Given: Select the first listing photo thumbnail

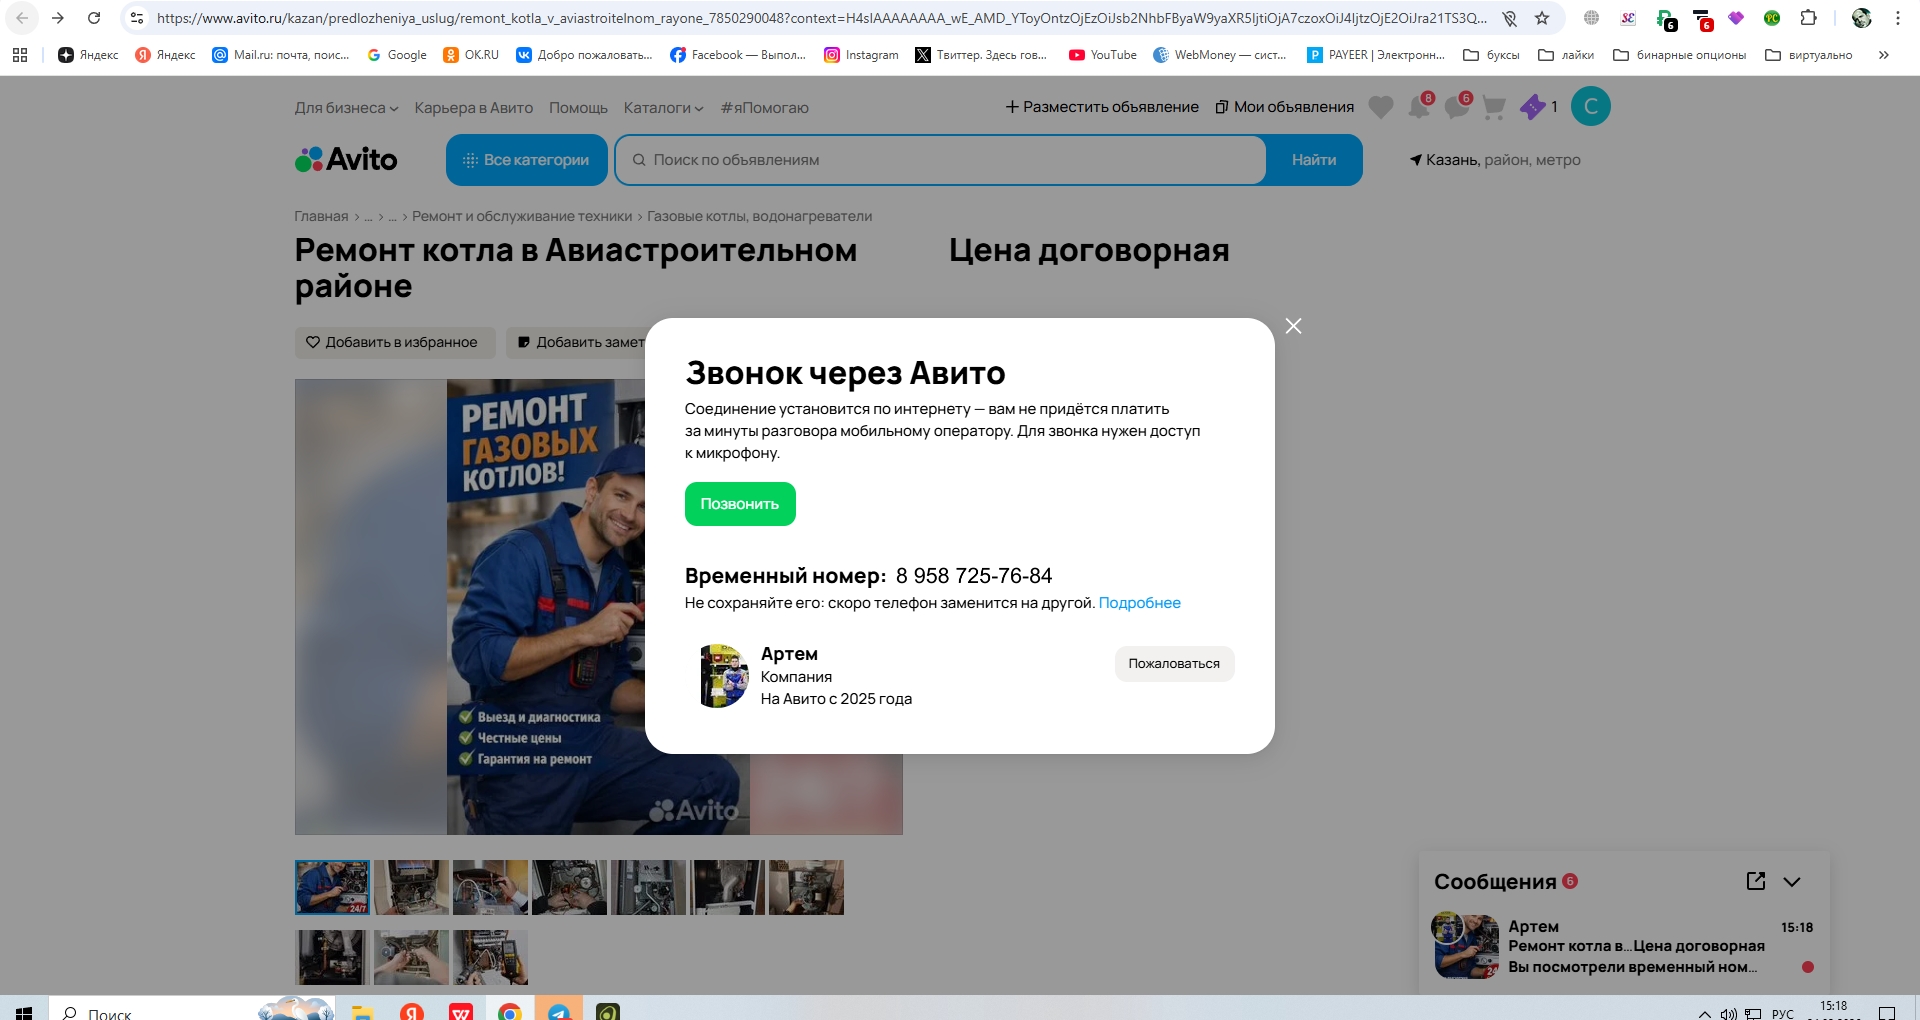Looking at the screenshot, I should [332, 887].
